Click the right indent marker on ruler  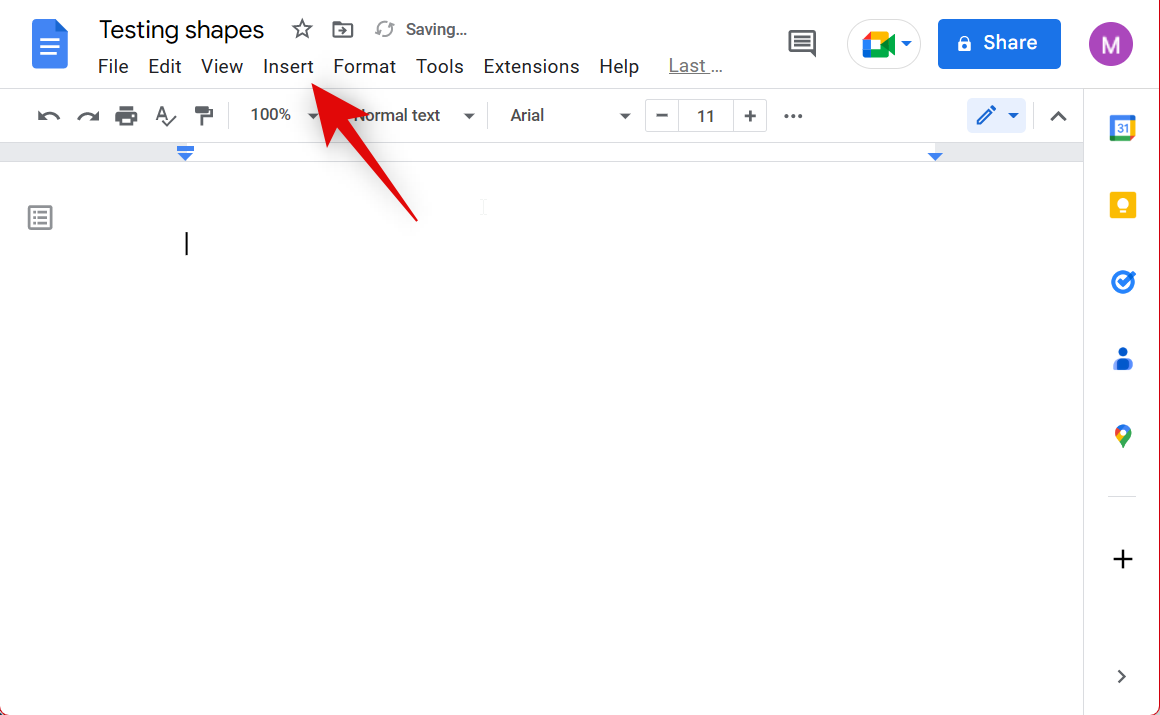pyautogui.click(x=935, y=156)
